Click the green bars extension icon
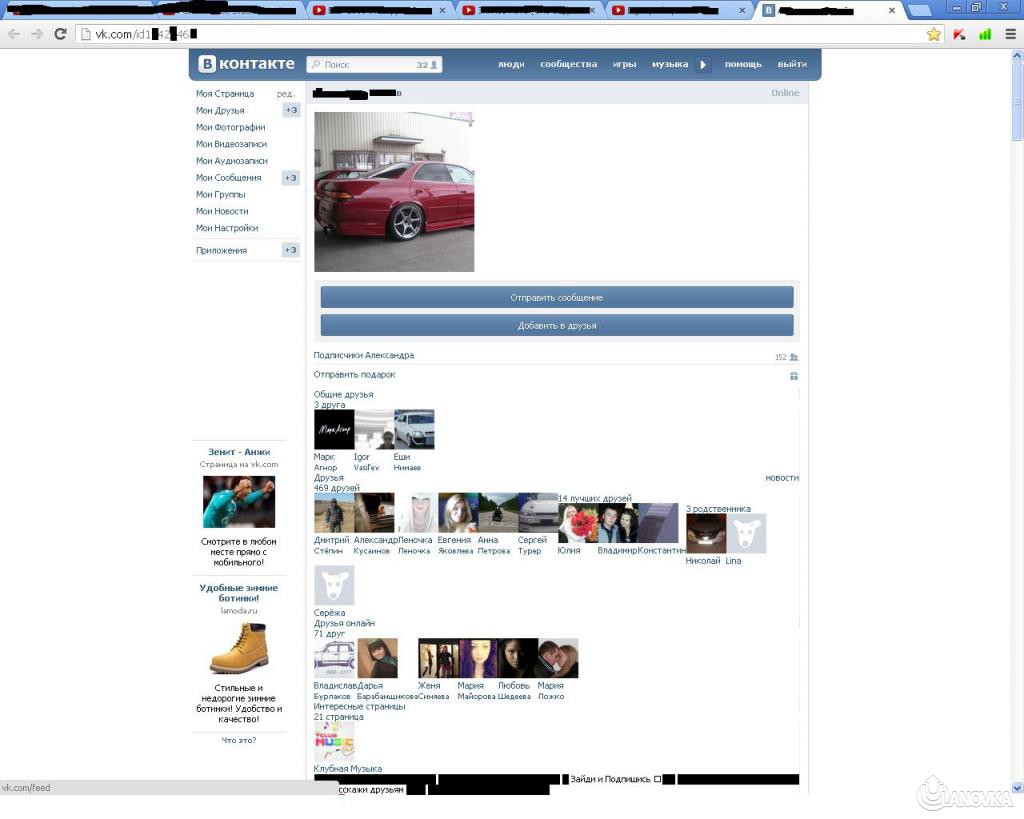This screenshot has height=819, width=1024. coord(985,34)
